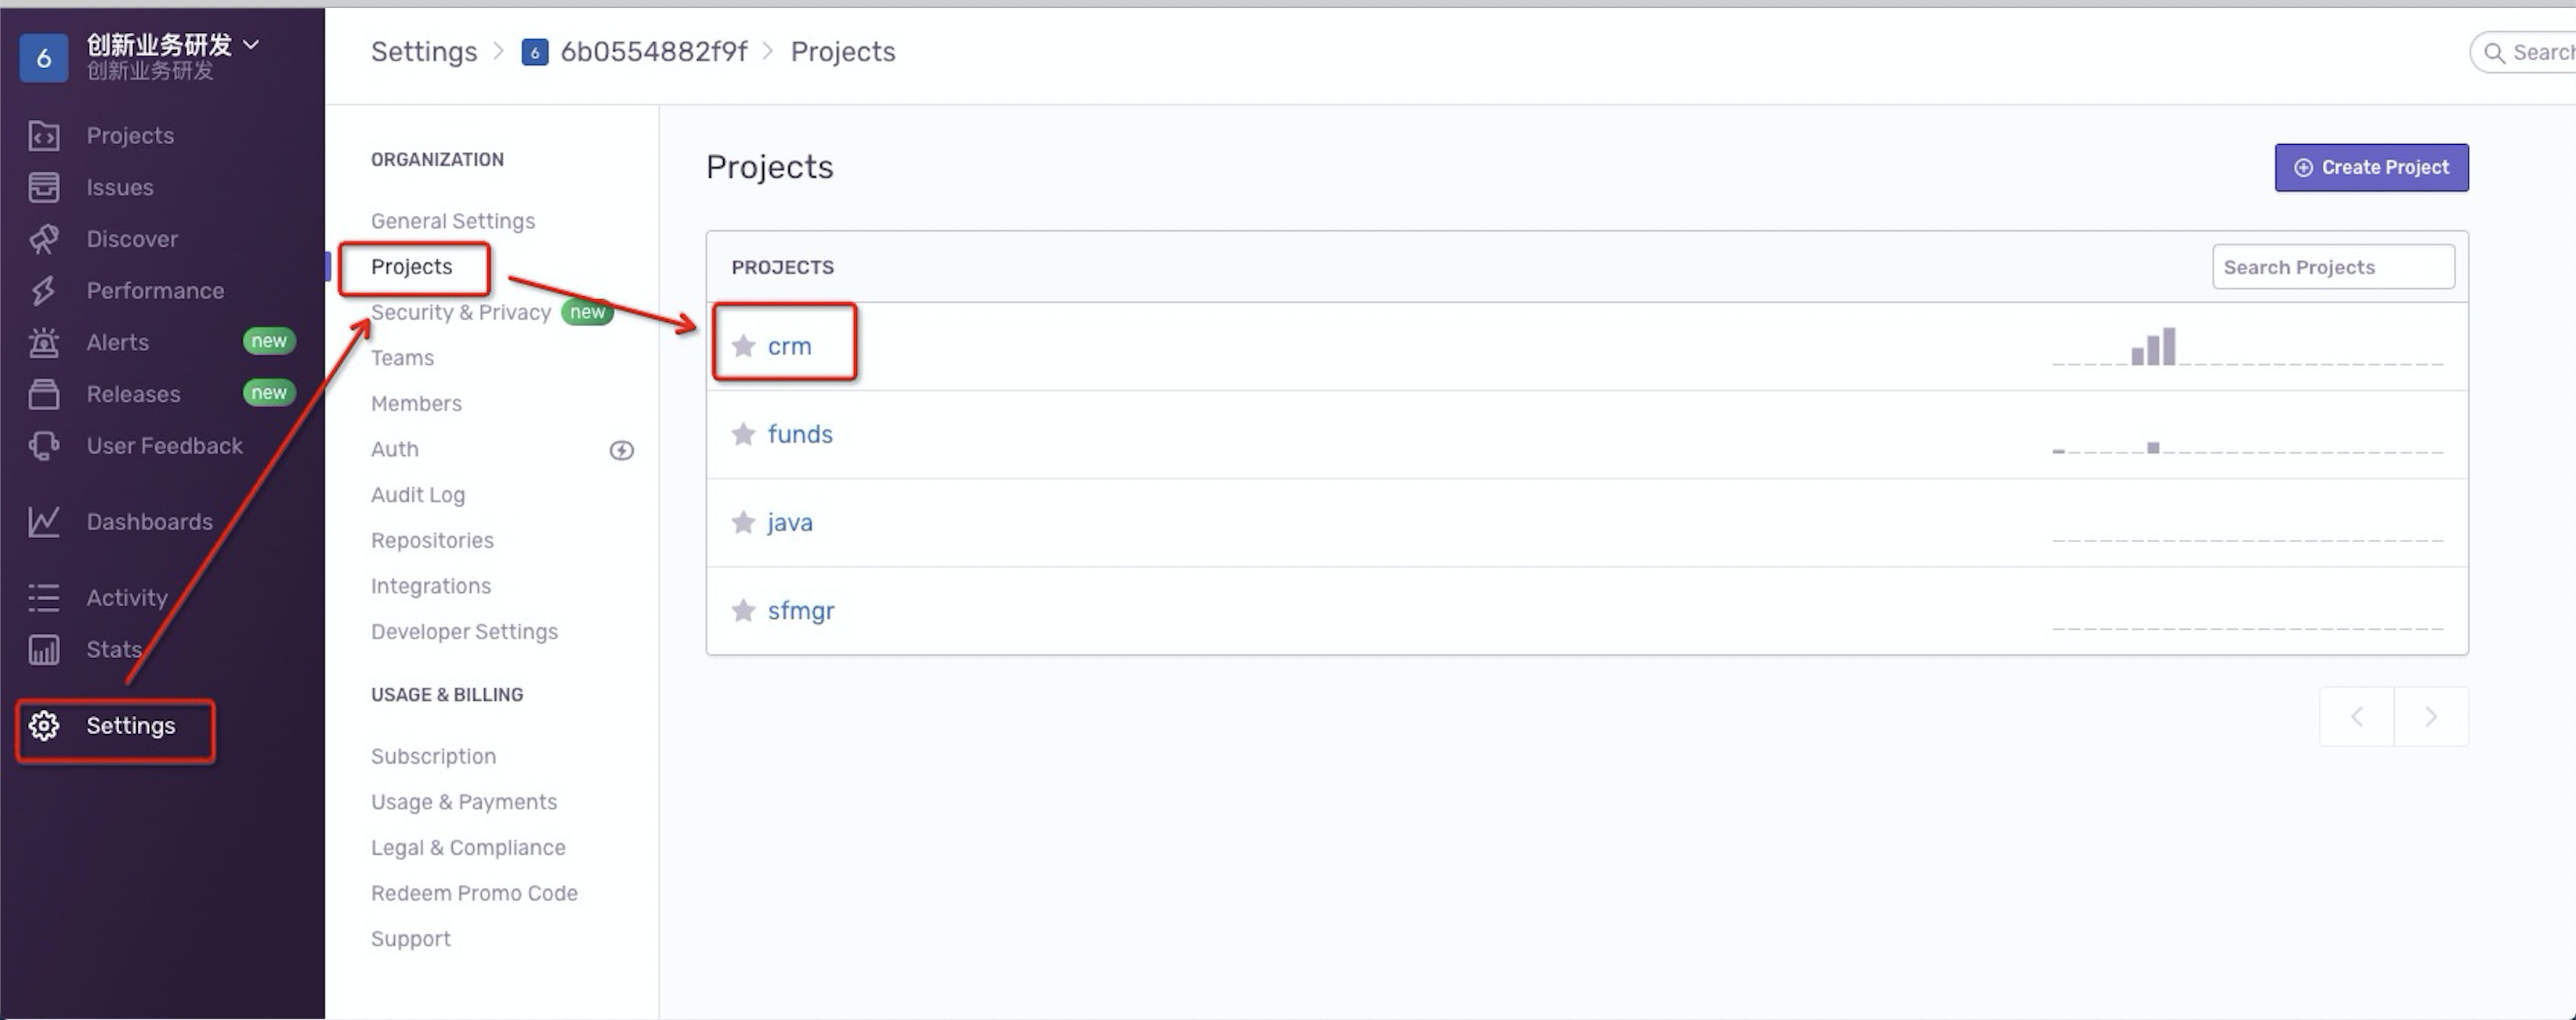Image resolution: width=2576 pixels, height=1020 pixels.
Task: Toggle the star for funds project
Action: [x=743, y=434]
